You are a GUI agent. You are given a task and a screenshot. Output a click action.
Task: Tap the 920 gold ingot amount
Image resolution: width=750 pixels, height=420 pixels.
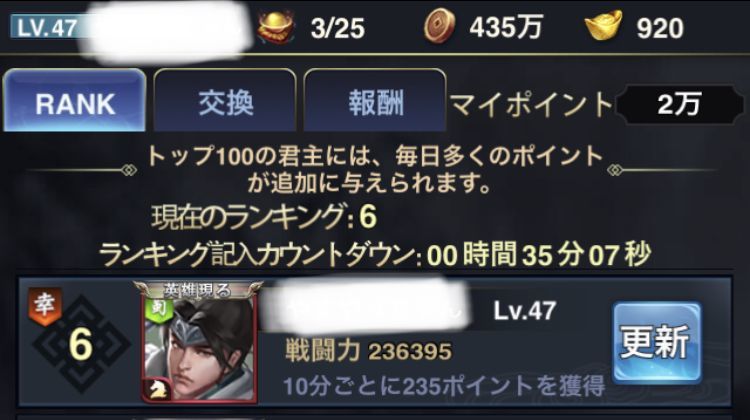tap(660, 28)
